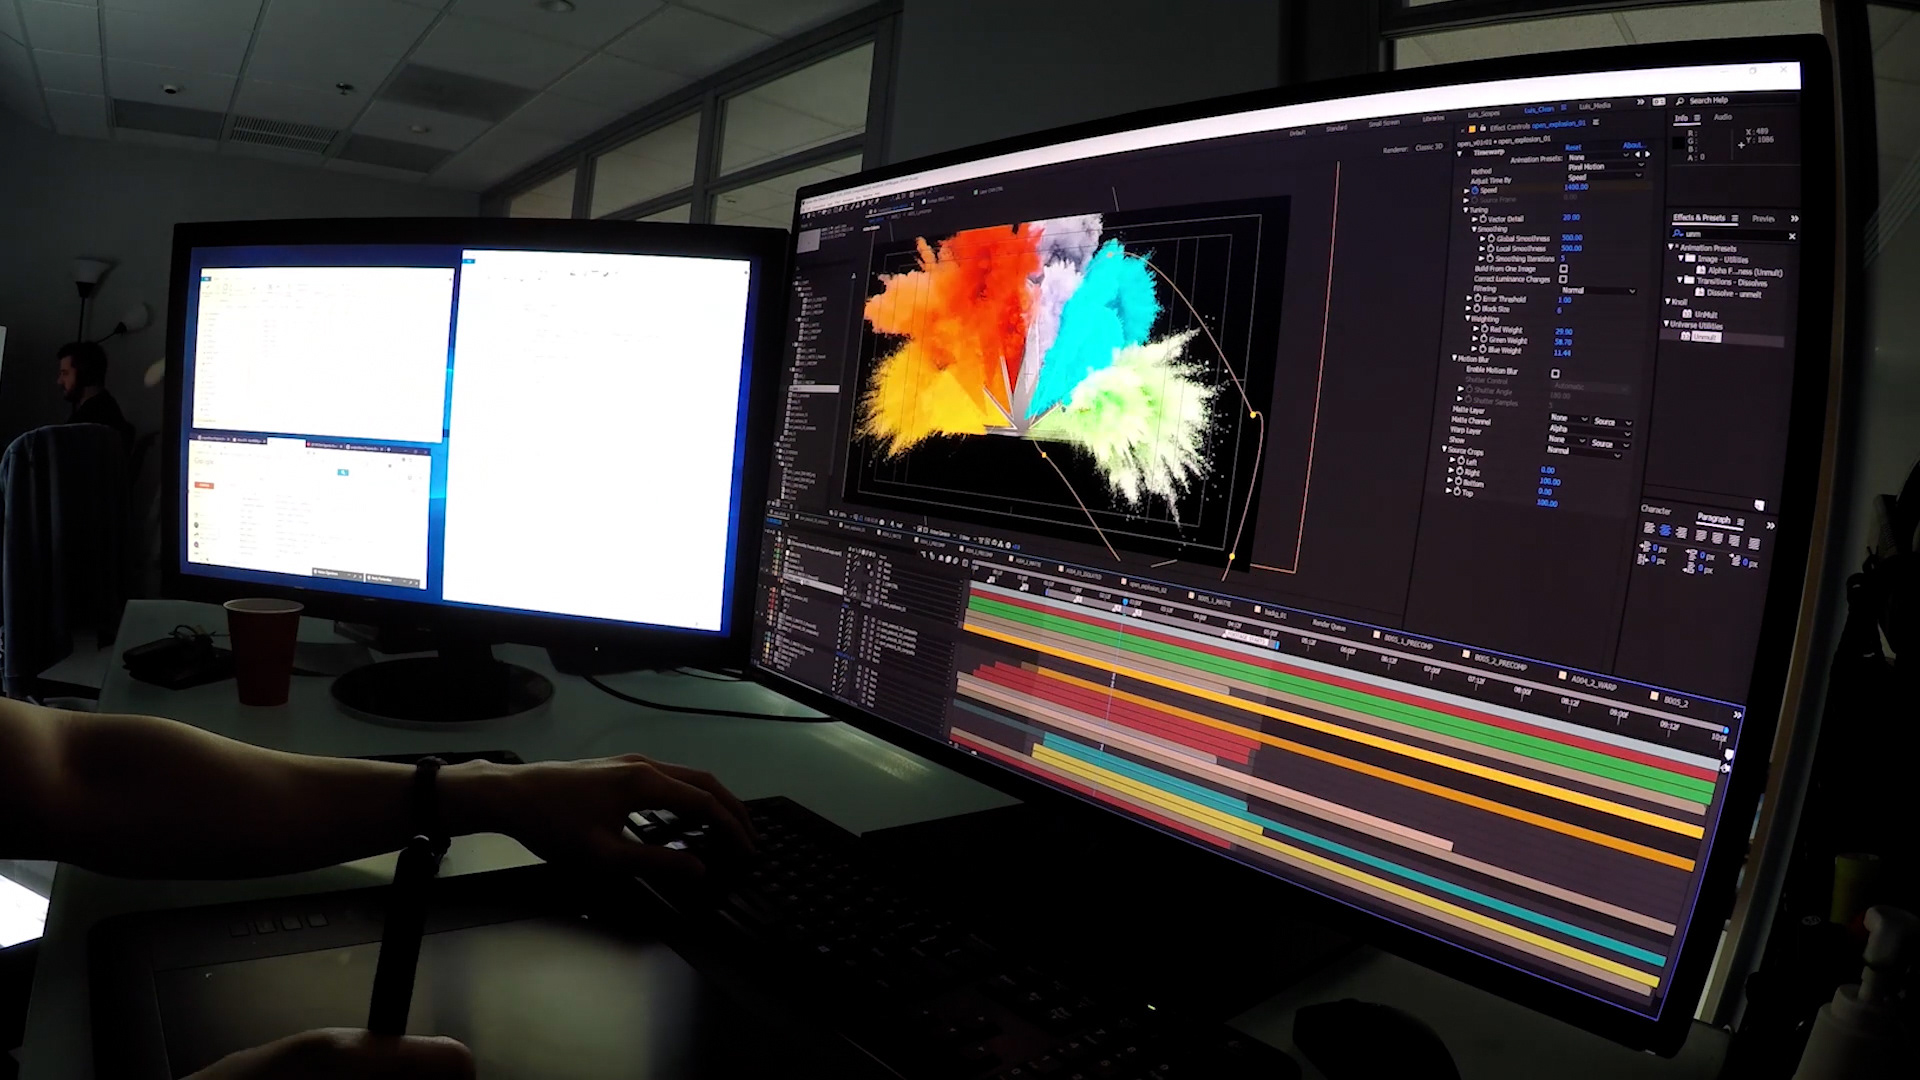
Task: Toggle Correct Luminance Changes checkbox
Action: coord(1562,279)
